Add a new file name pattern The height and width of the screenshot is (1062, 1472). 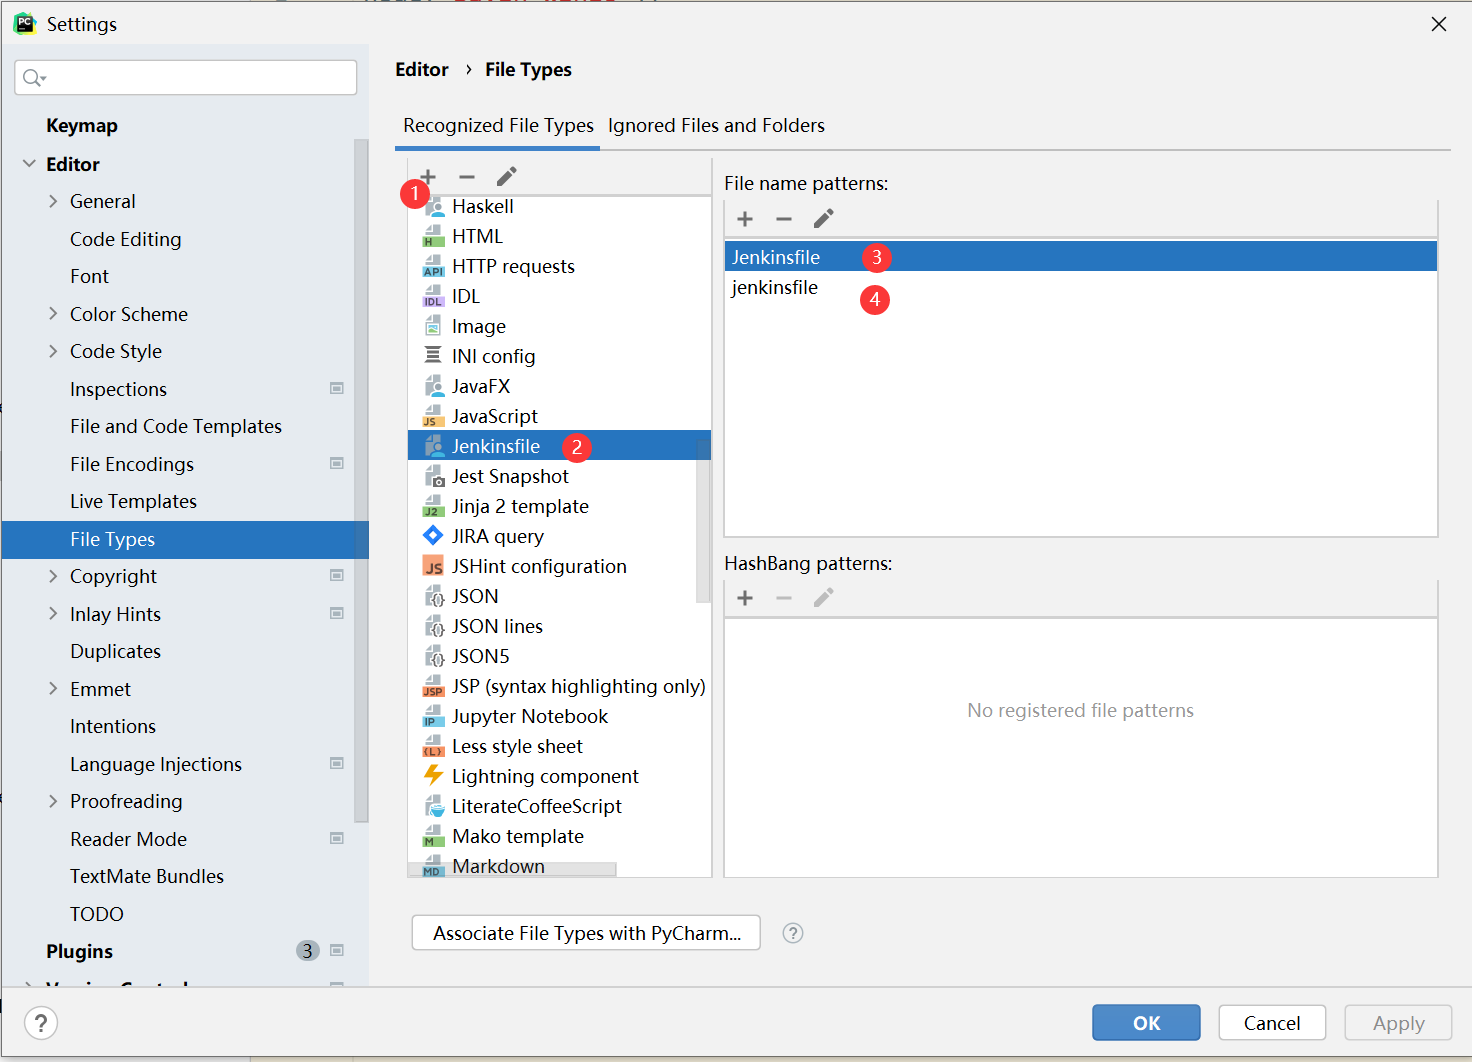[x=745, y=219]
